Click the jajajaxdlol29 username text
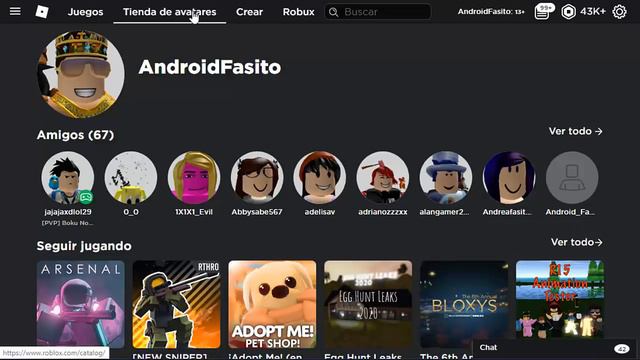This screenshot has height=360, width=640. click(x=68, y=212)
